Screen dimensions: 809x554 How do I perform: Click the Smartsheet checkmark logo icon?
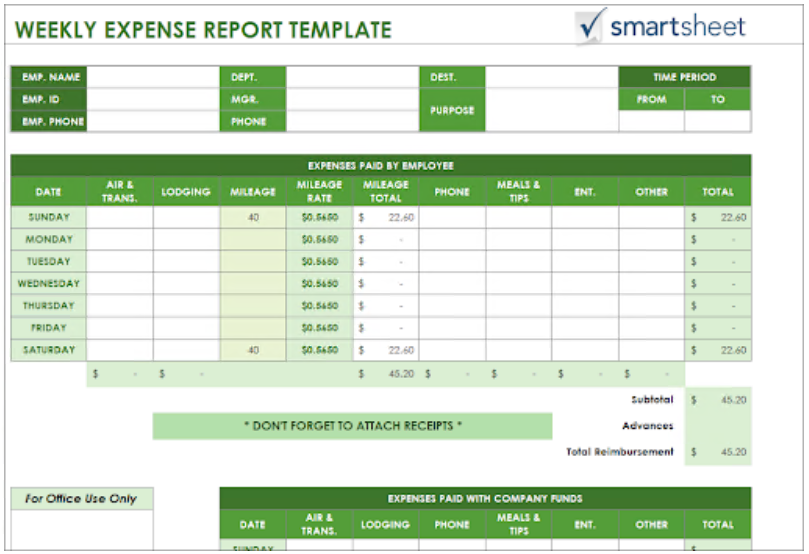click(x=592, y=26)
